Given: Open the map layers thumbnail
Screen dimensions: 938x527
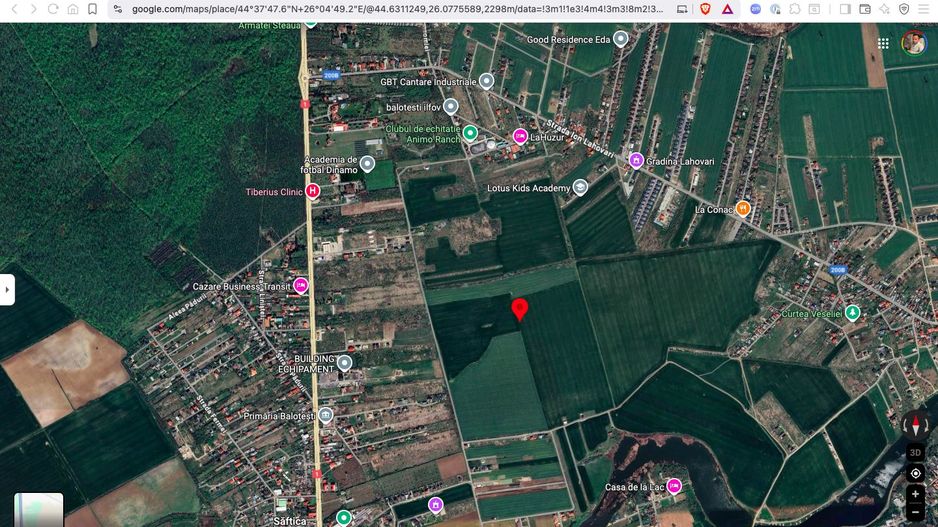Looking at the screenshot, I should pos(38,510).
